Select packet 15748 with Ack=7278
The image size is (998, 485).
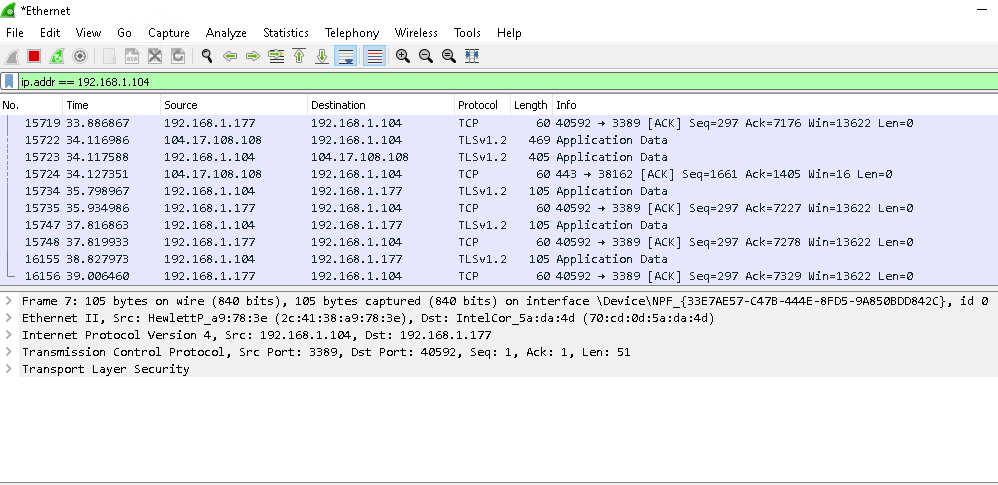(x=499, y=242)
